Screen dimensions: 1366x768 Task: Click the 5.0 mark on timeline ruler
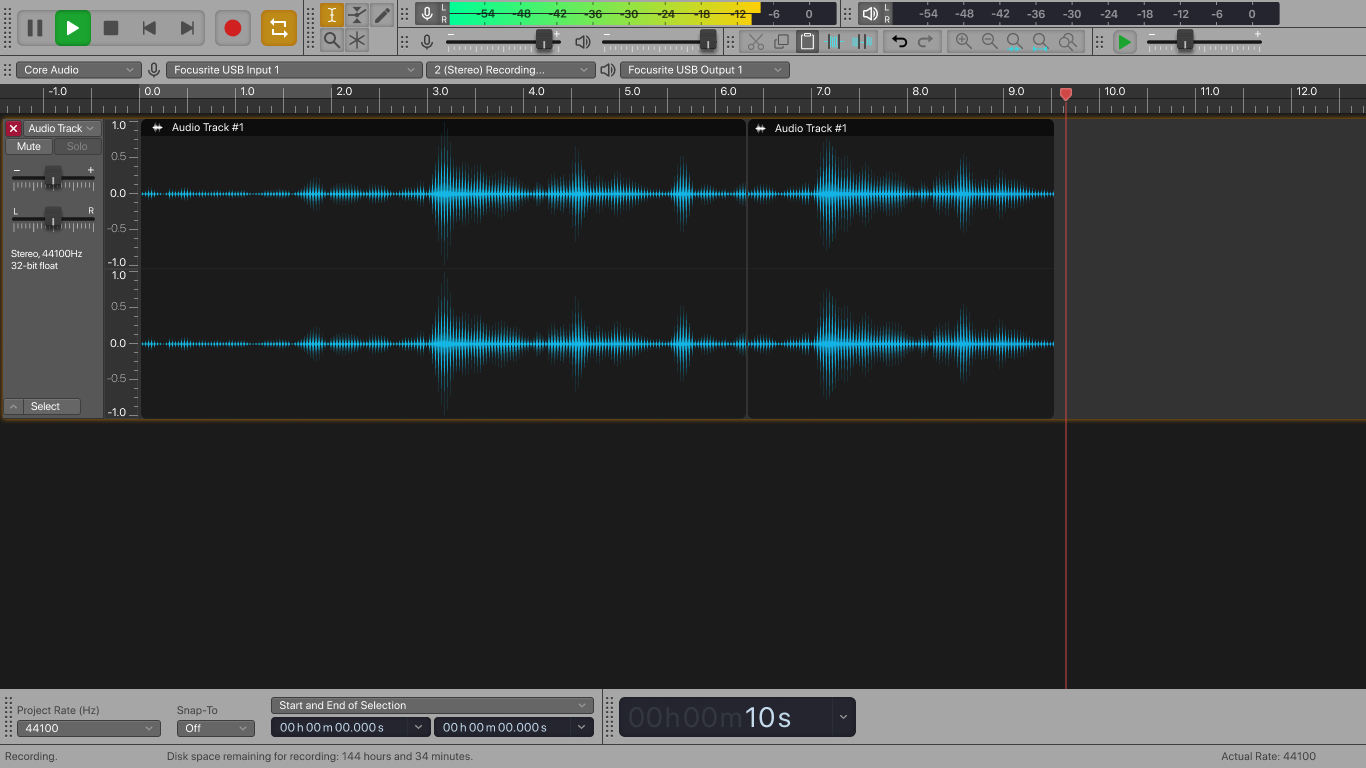point(632,91)
